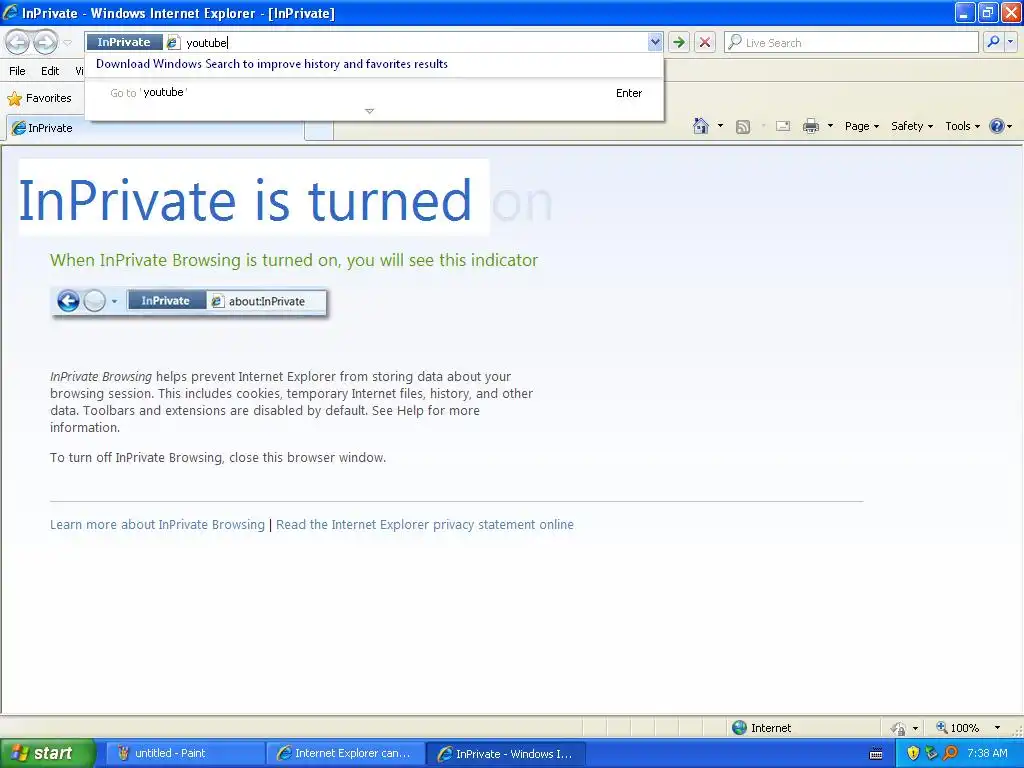Click the Windows start button
1024x768 pixels.
(47, 753)
